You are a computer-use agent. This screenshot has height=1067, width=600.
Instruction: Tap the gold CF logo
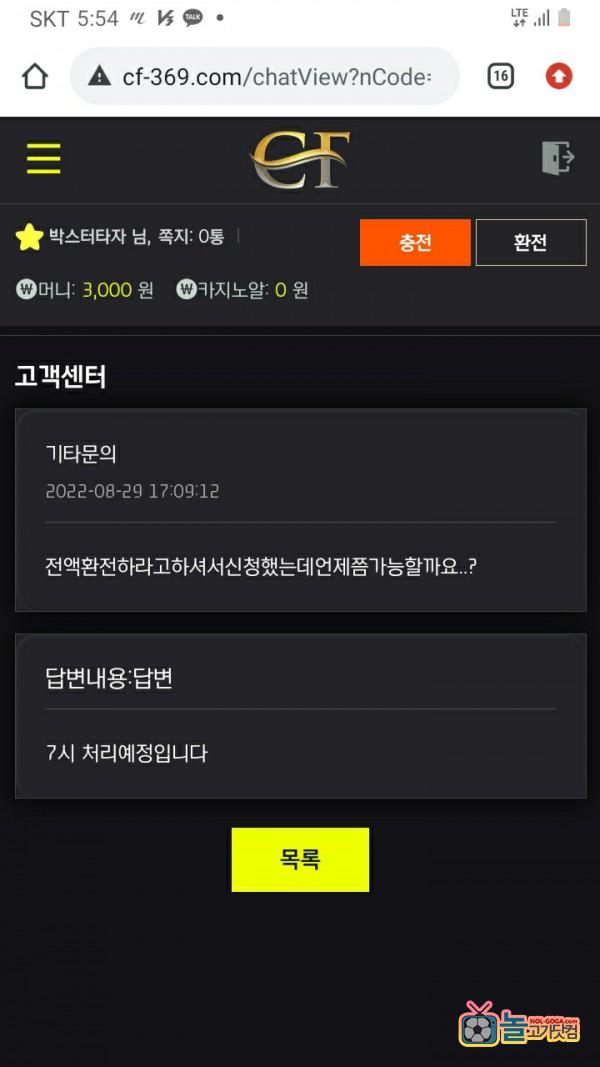tap(299, 159)
